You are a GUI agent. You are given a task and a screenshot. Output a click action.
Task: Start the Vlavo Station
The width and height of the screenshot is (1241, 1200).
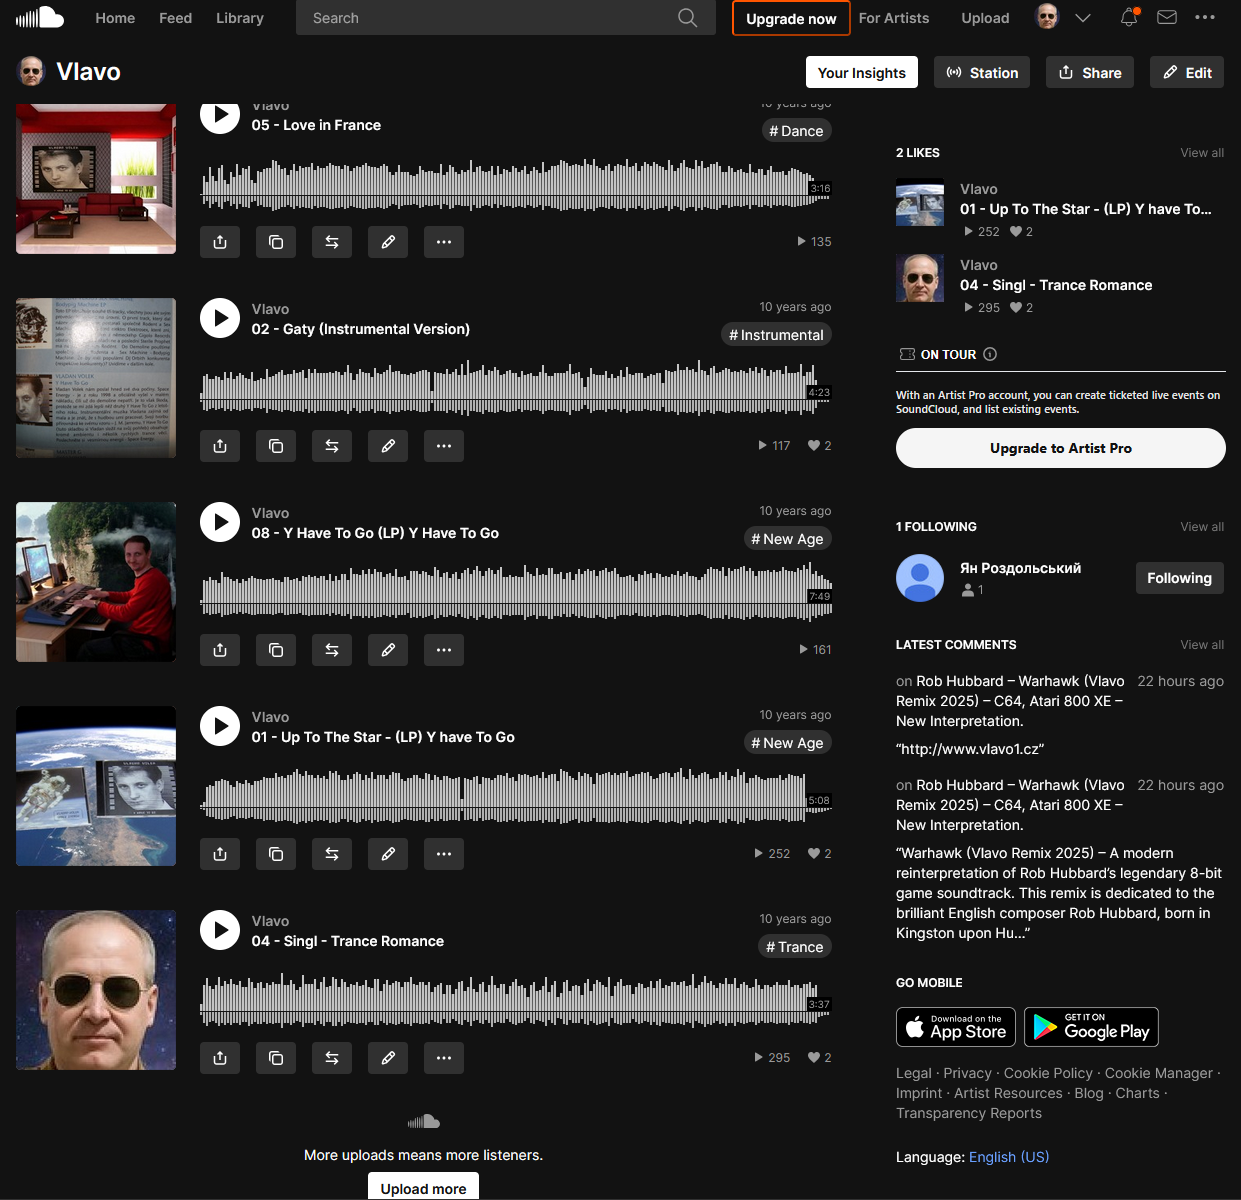pyautogui.click(x=982, y=72)
